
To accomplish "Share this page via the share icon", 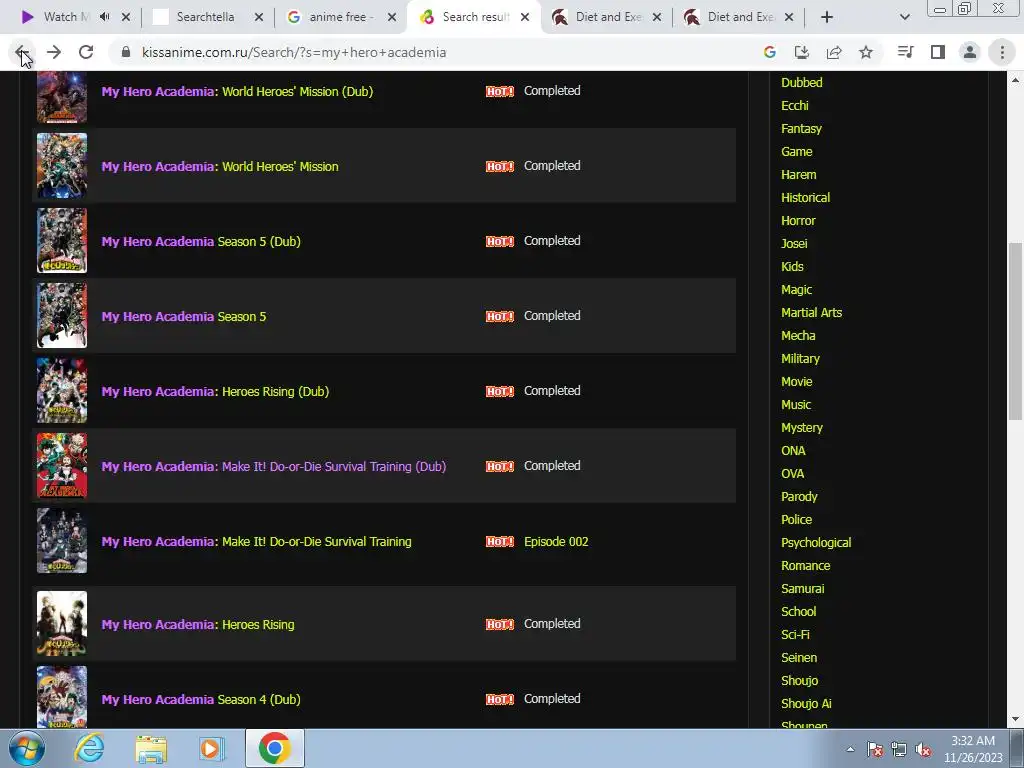I will (834, 52).
